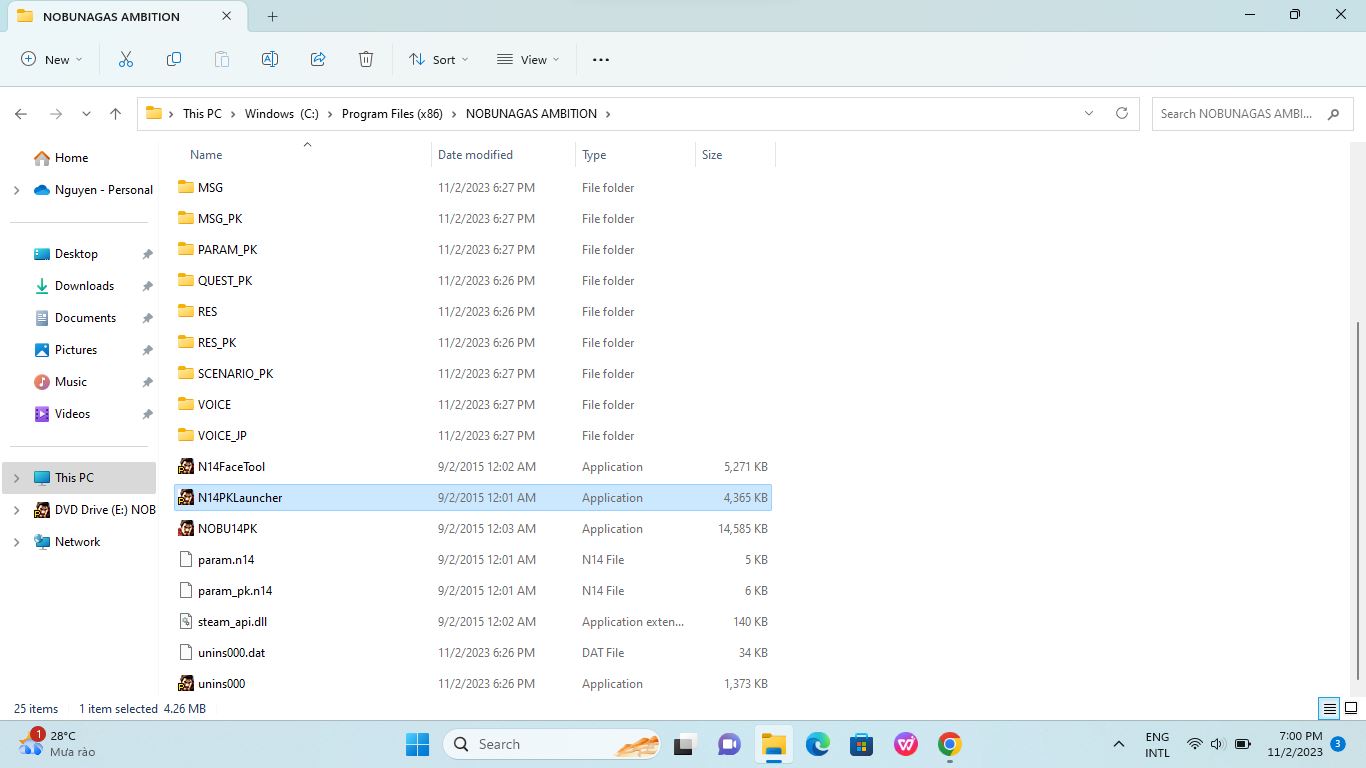
Task: Expand chevron after Program Files (x86)
Action: point(454,114)
